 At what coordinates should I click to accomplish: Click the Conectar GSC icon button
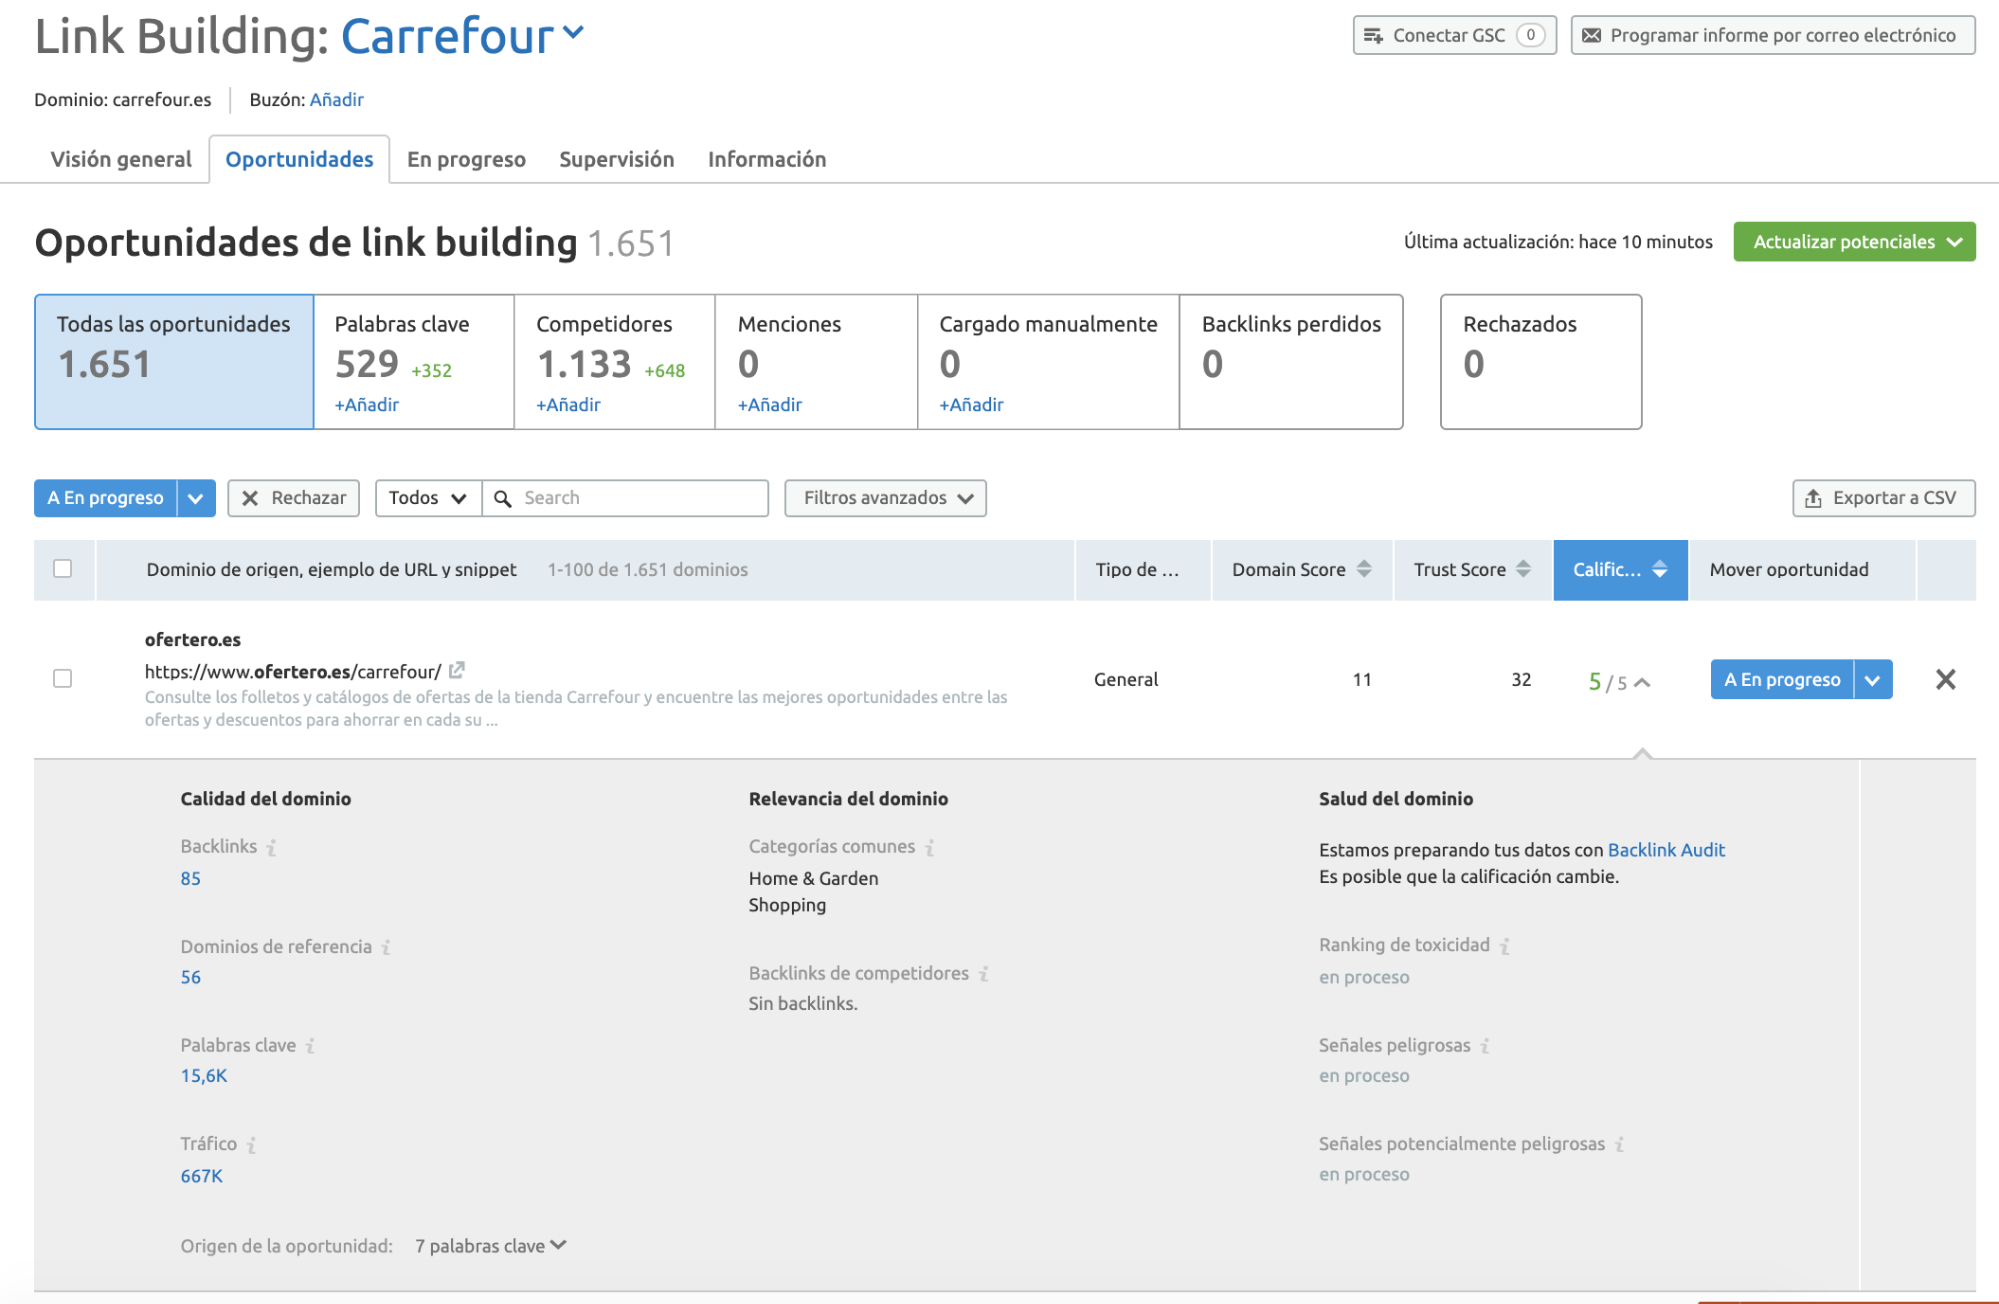pos(1377,34)
